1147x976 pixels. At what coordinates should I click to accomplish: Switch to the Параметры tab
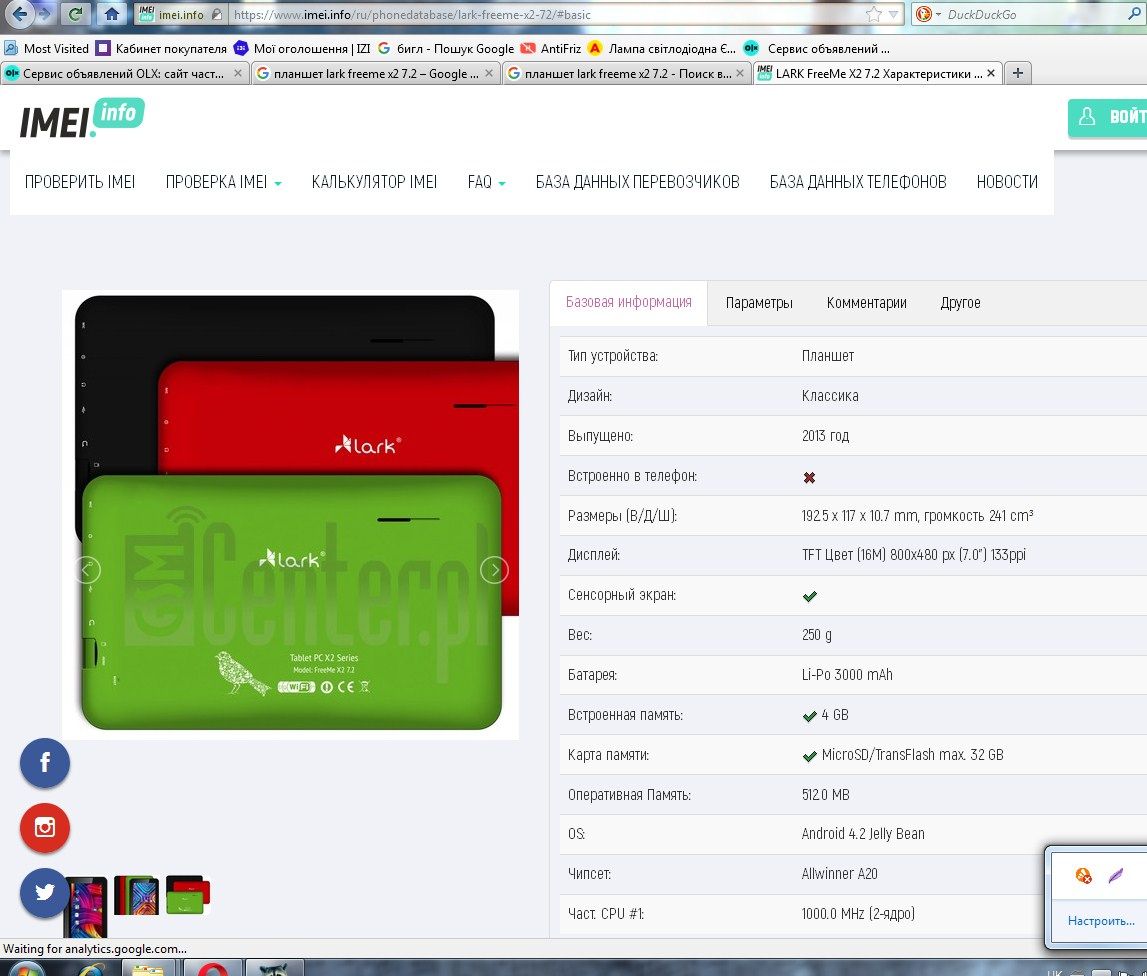[x=759, y=303]
